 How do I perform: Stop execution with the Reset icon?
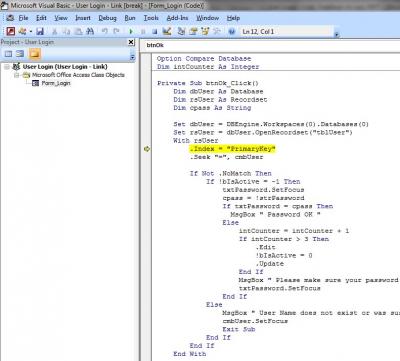coord(154,31)
